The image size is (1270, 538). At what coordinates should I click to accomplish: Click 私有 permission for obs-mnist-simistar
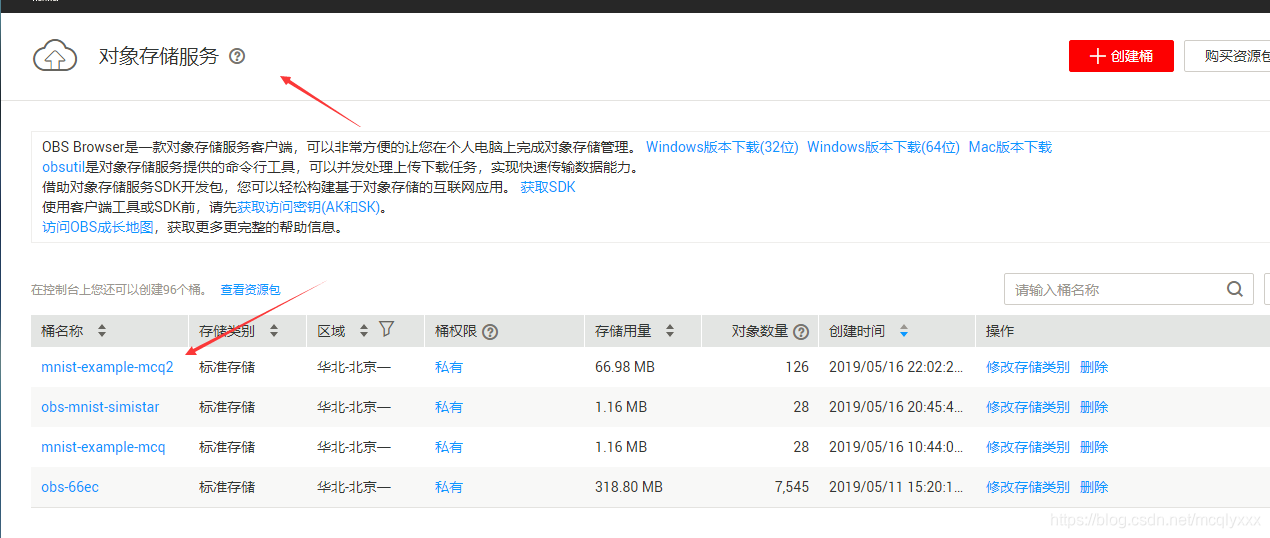[449, 407]
